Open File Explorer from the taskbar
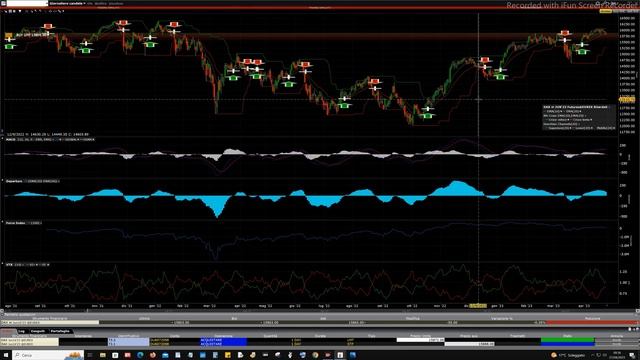 pyautogui.click(x=102, y=355)
